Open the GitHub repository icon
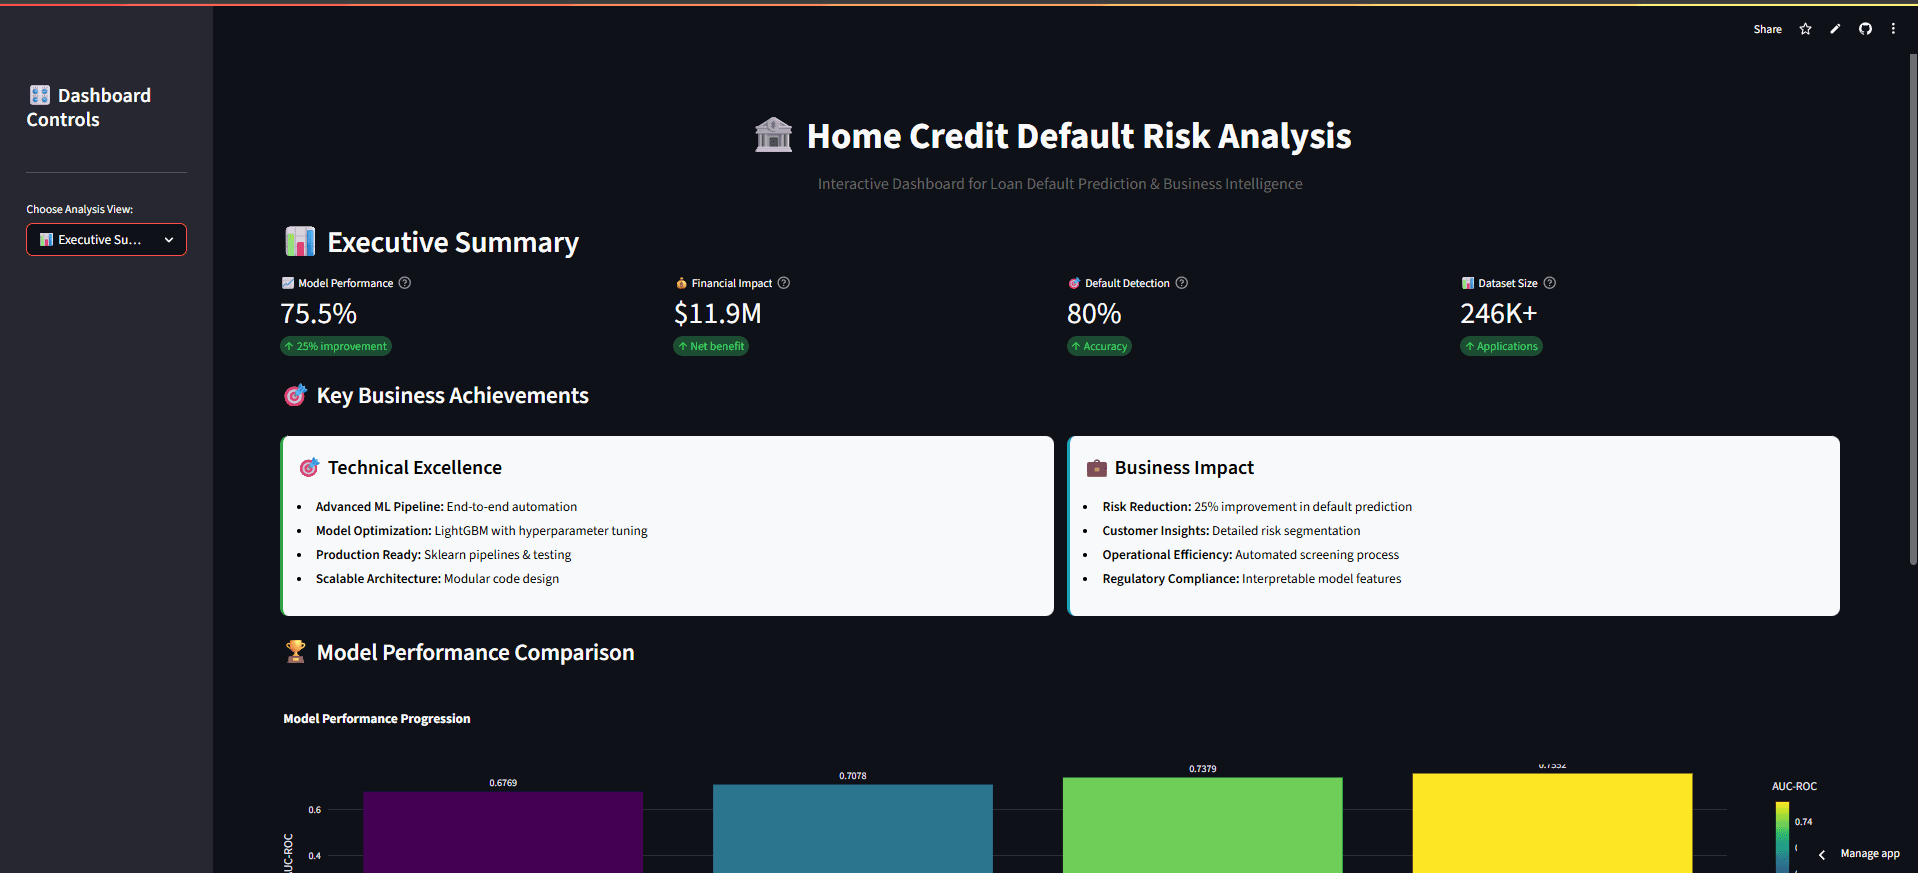 [x=1865, y=29]
